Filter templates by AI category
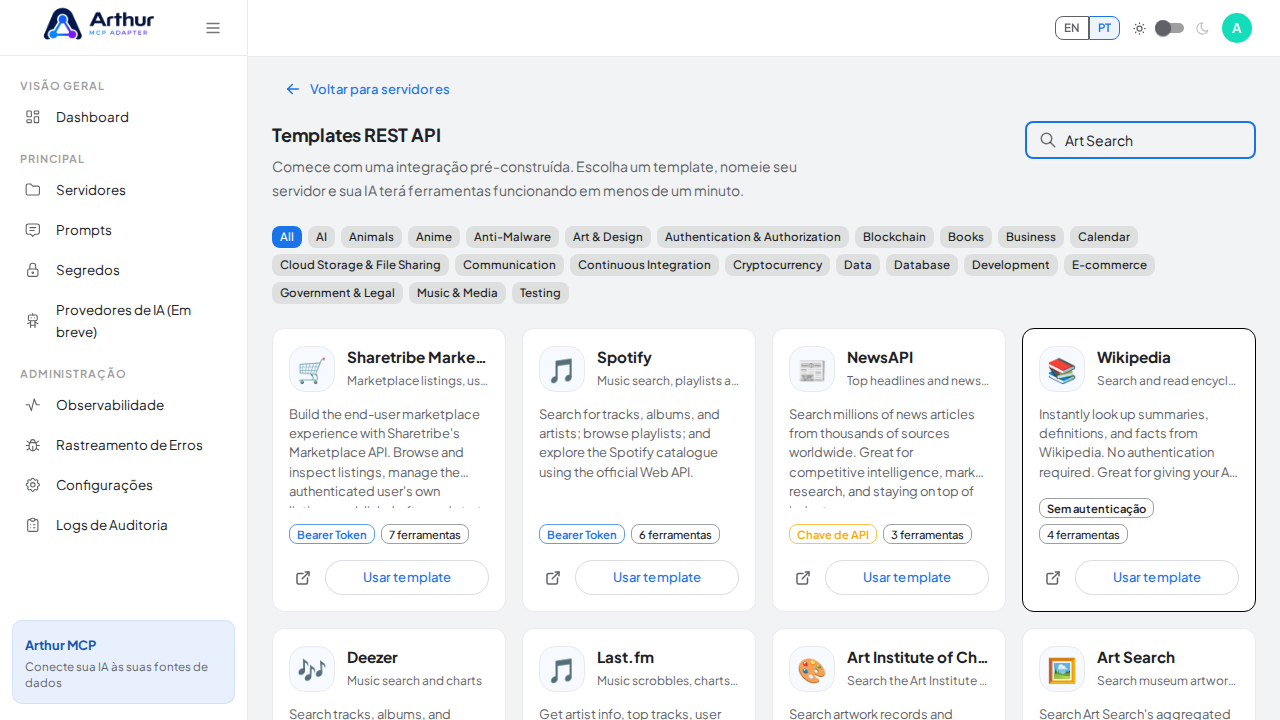This screenshot has height=720, width=1280. click(321, 237)
